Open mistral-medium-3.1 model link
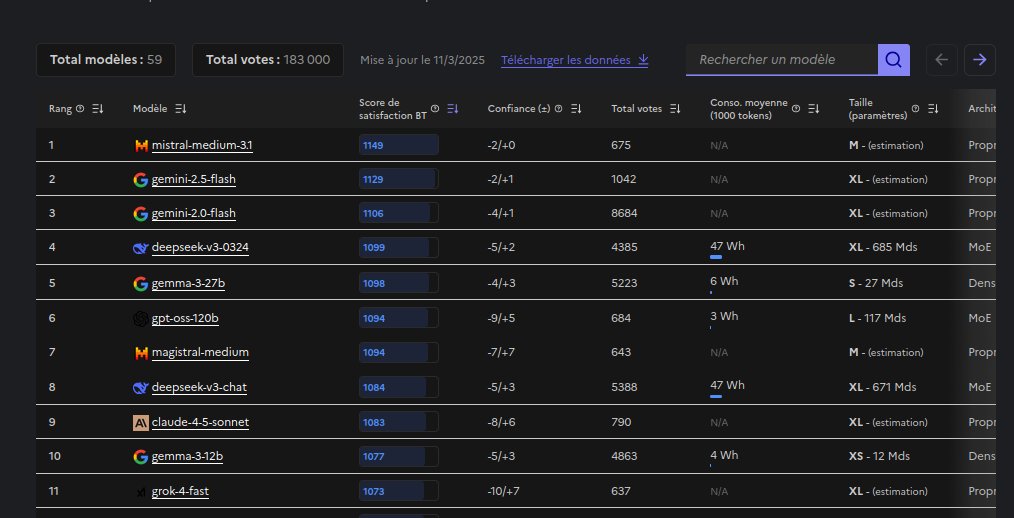The image size is (1014, 518). [202, 146]
